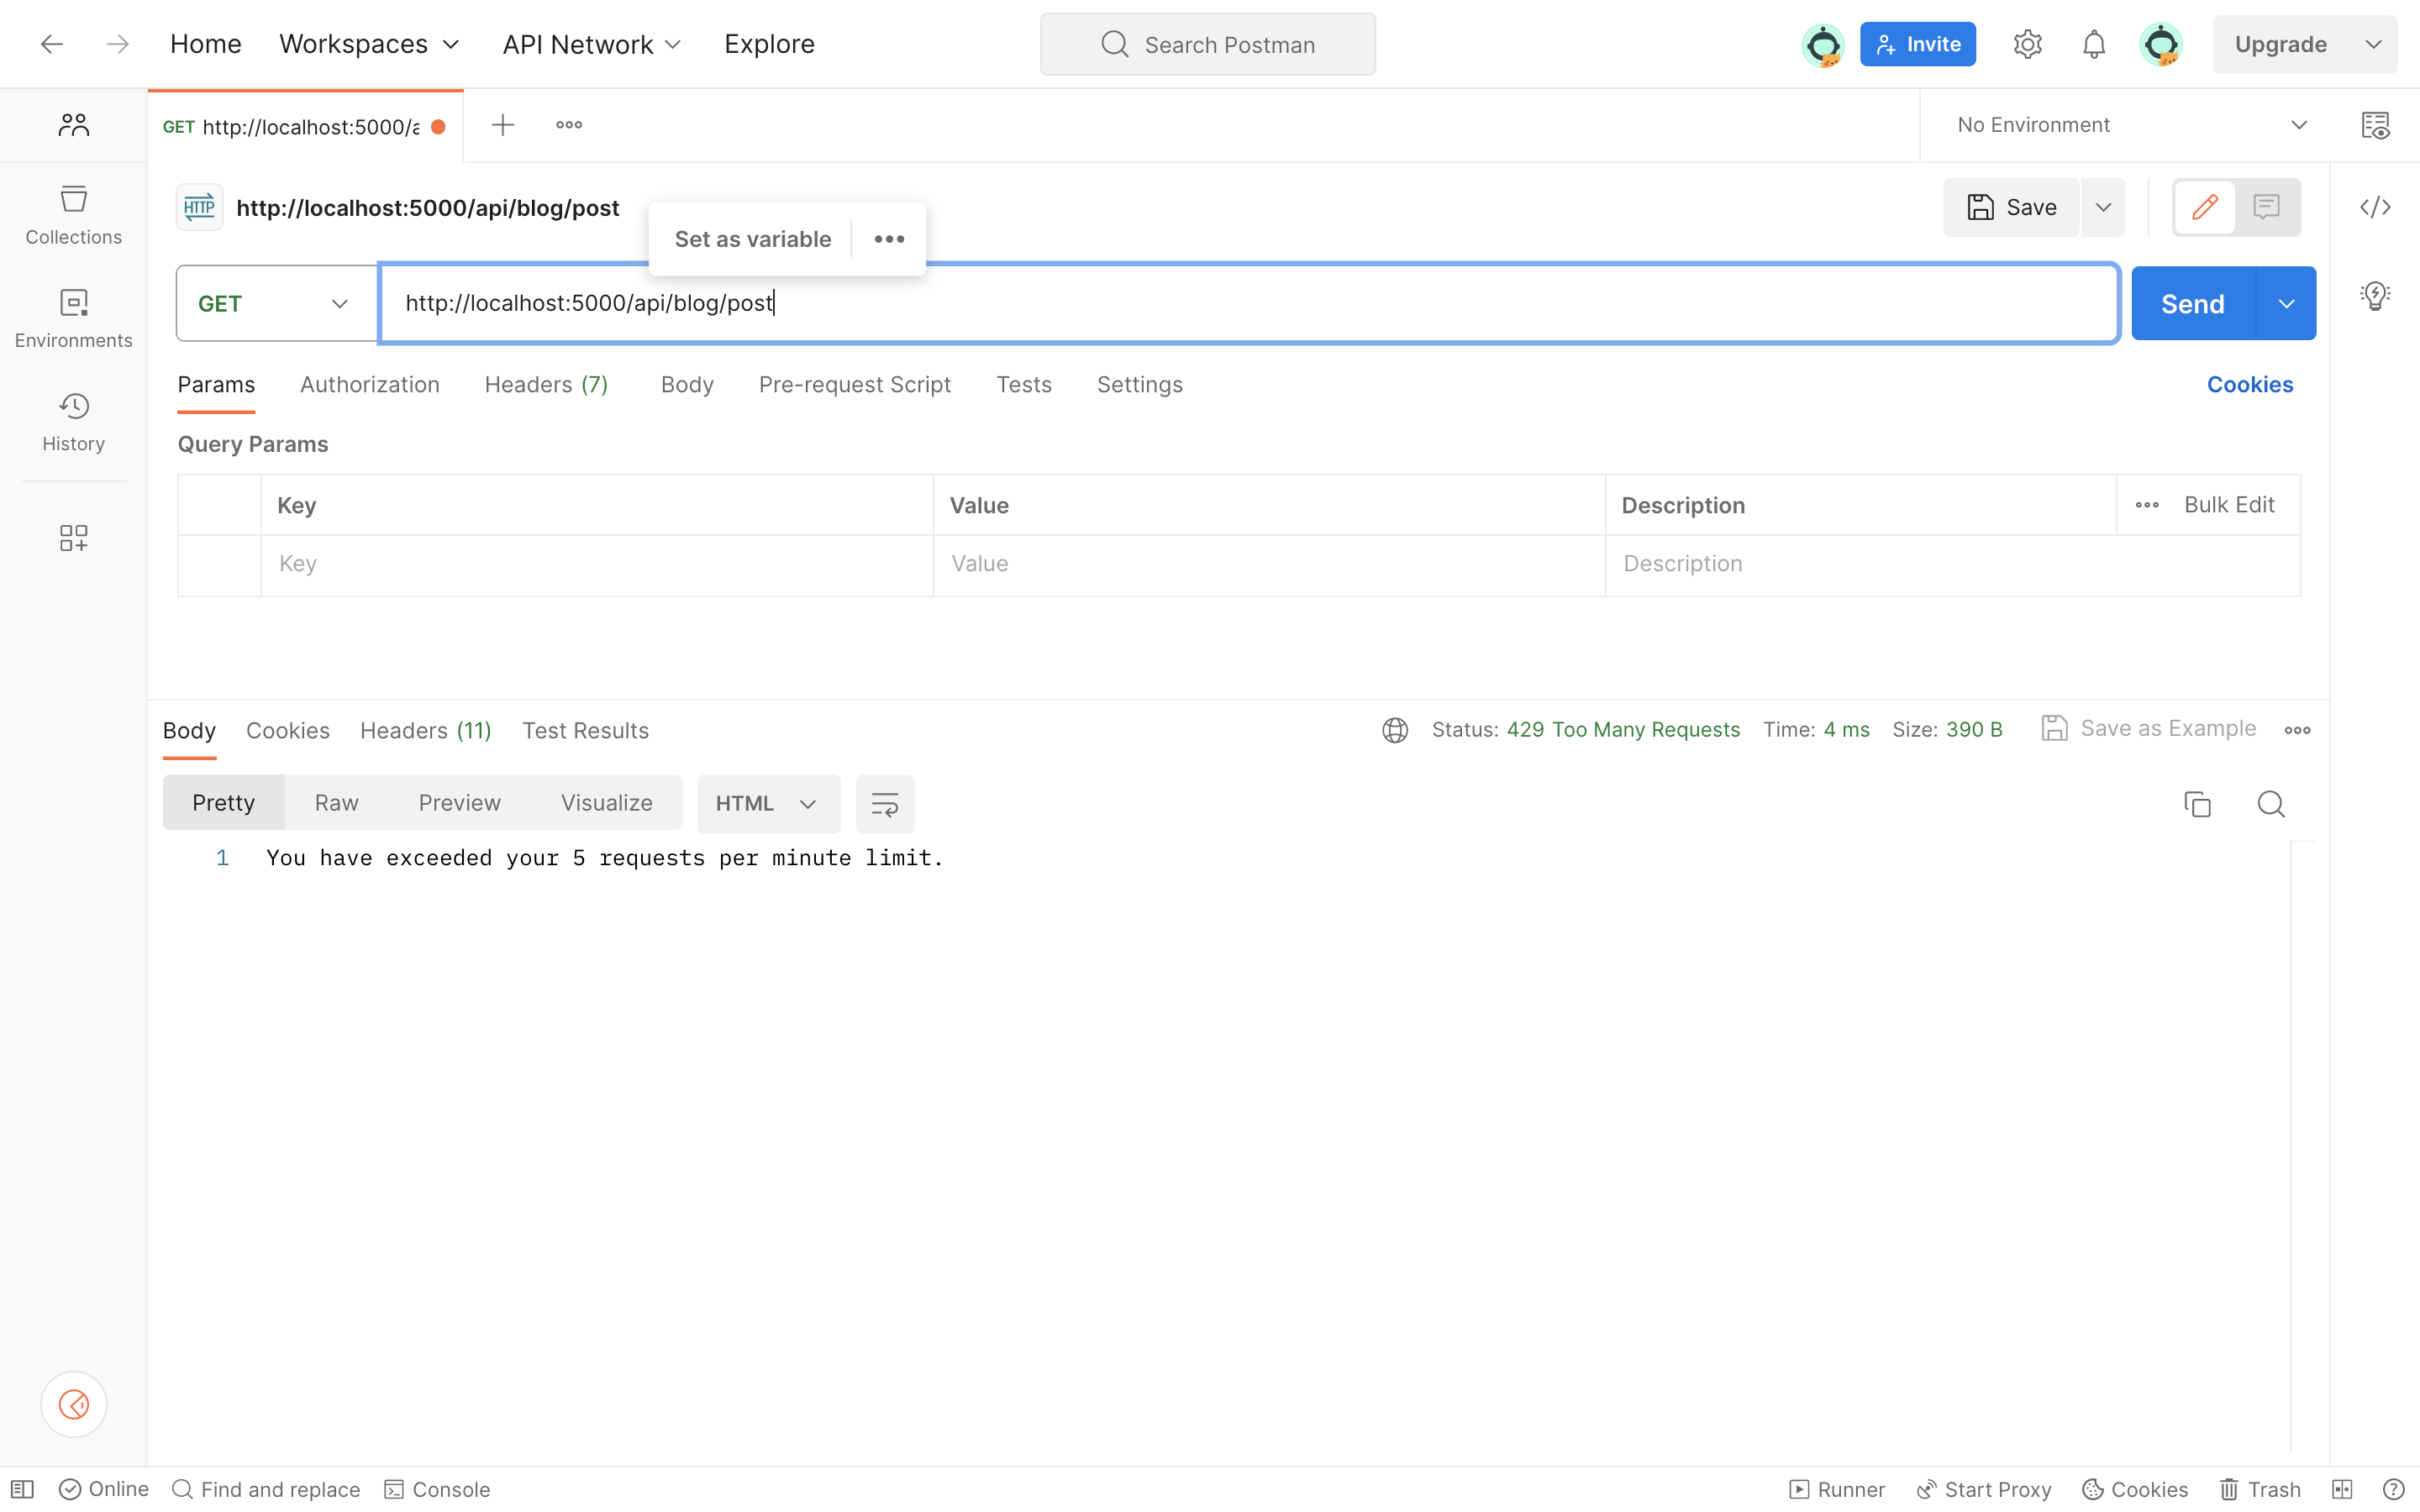The width and height of the screenshot is (2420, 1512).
Task: Open the Console in status bar
Action: pyautogui.click(x=438, y=1489)
